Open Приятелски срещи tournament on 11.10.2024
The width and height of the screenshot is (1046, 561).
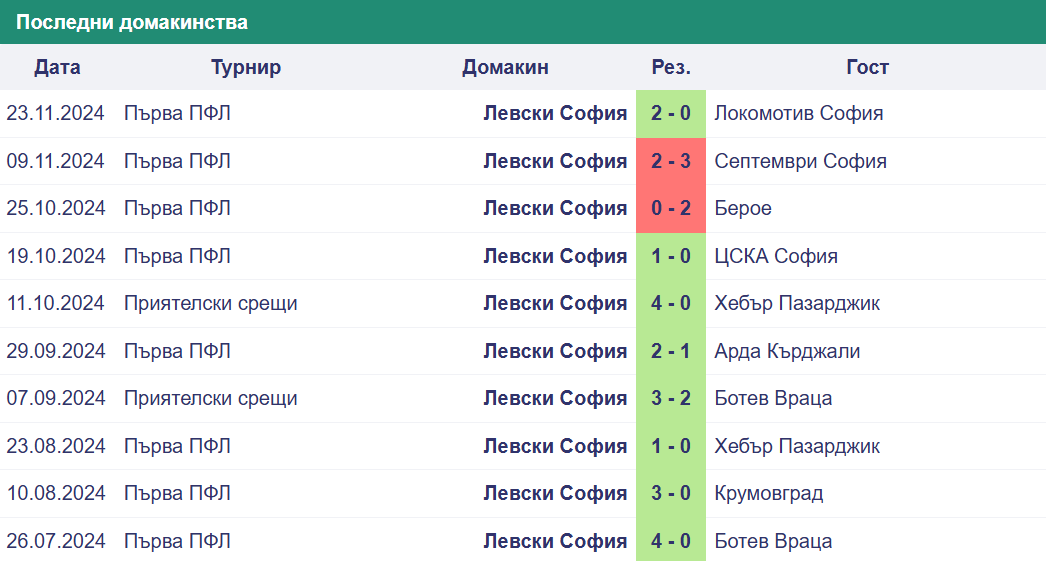click(211, 304)
